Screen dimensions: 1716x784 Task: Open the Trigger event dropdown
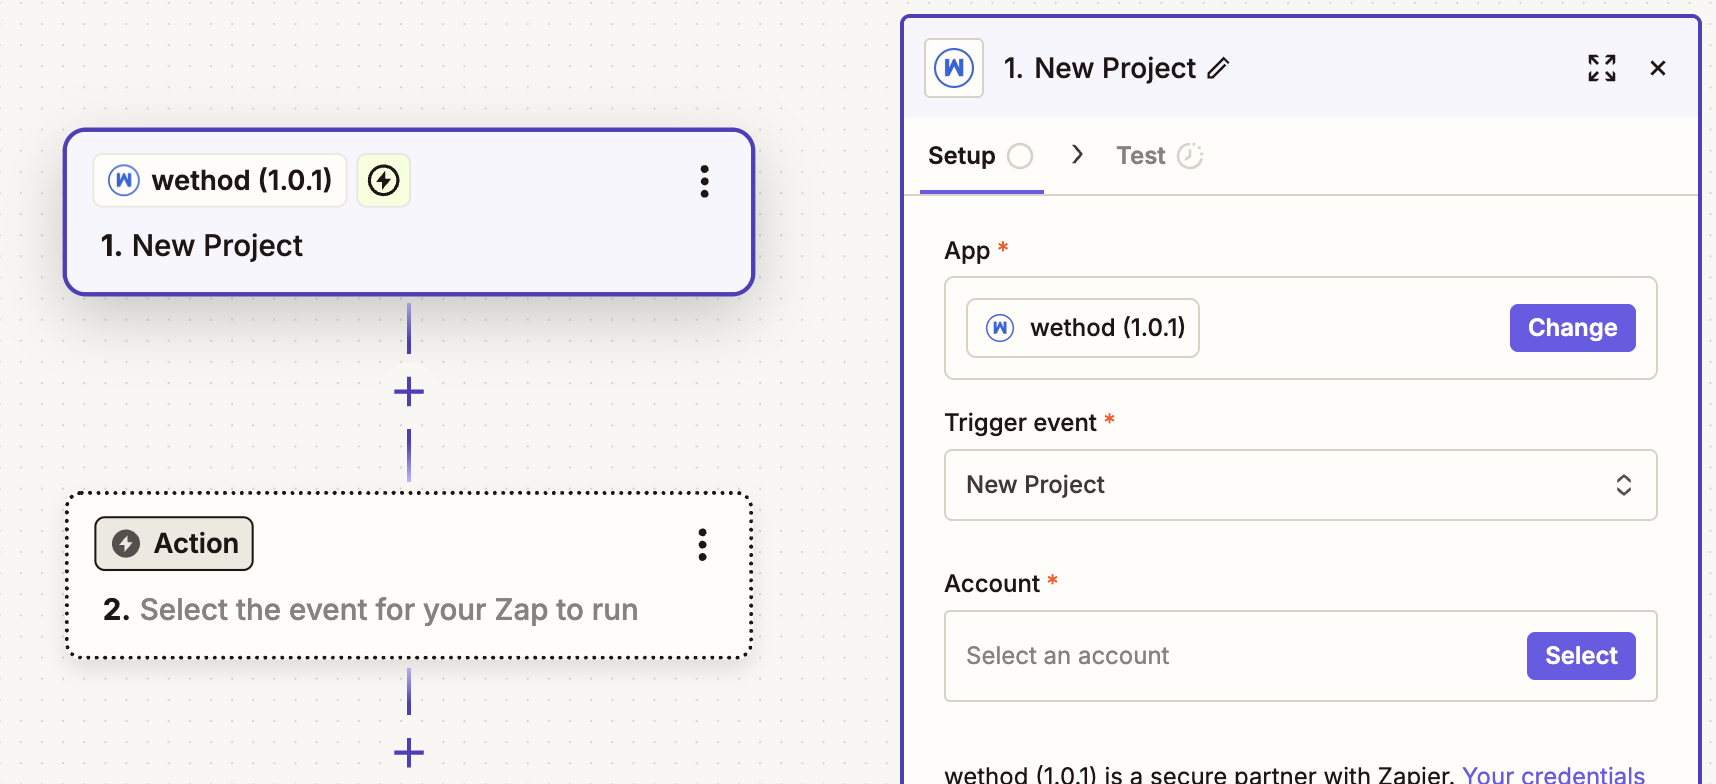tap(1300, 485)
